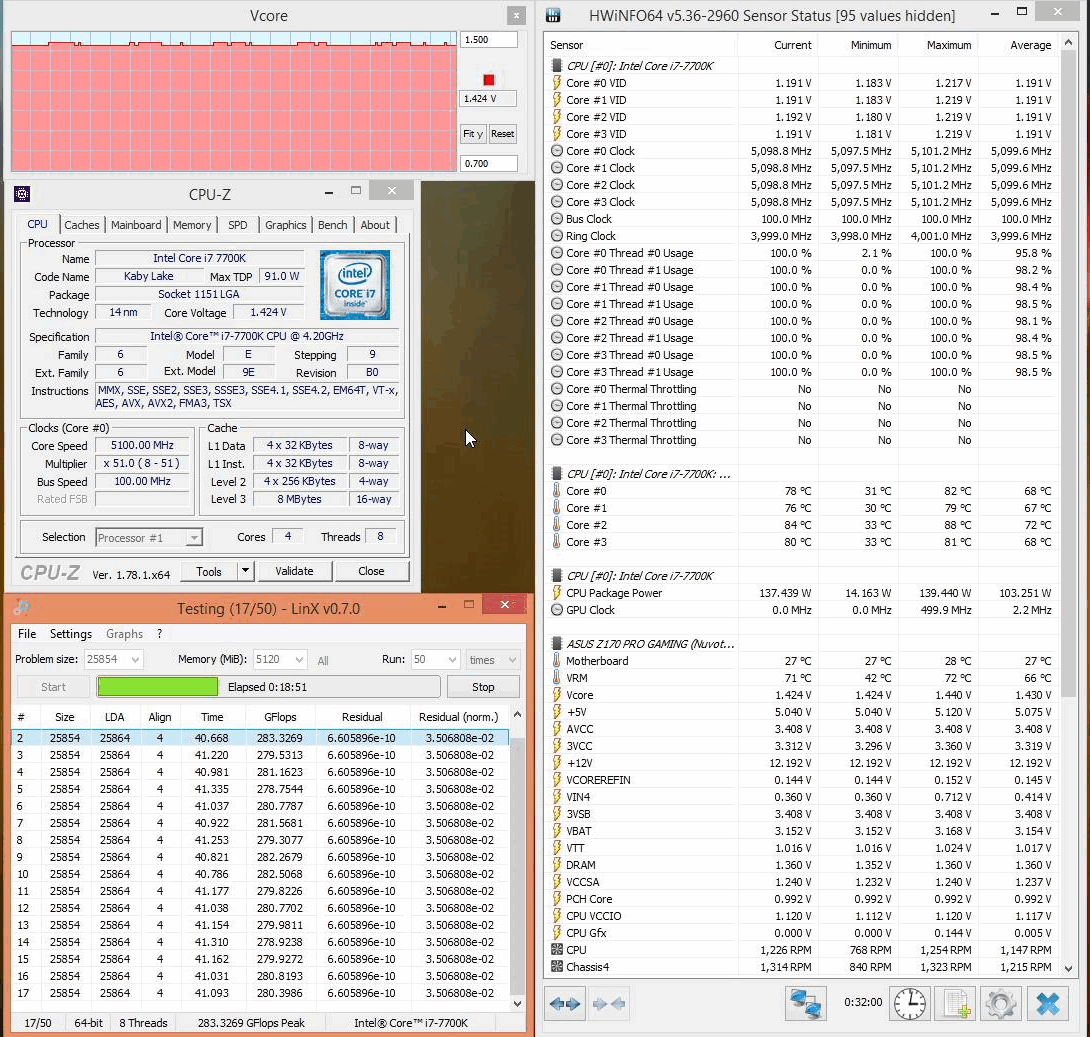Click HWiNFO logging document icon

pos(957,1004)
